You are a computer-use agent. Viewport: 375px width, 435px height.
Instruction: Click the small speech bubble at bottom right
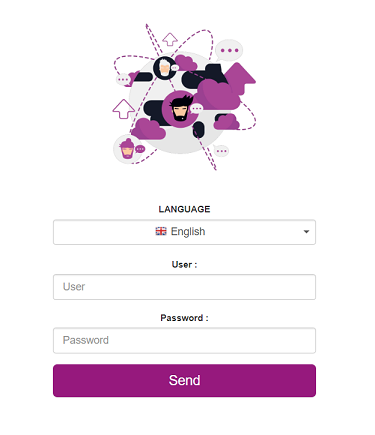click(x=221, y=151)
